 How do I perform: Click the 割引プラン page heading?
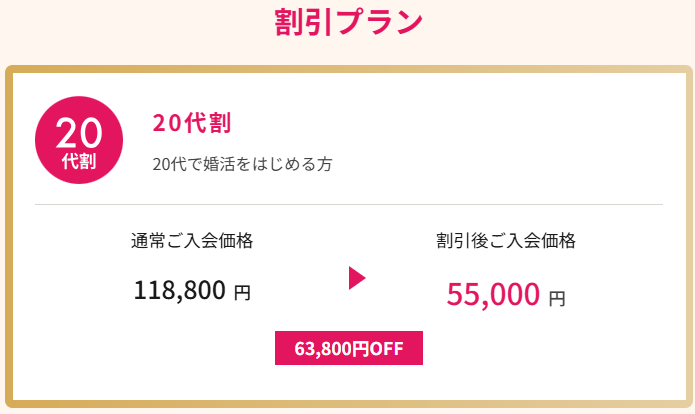(348, 22)
